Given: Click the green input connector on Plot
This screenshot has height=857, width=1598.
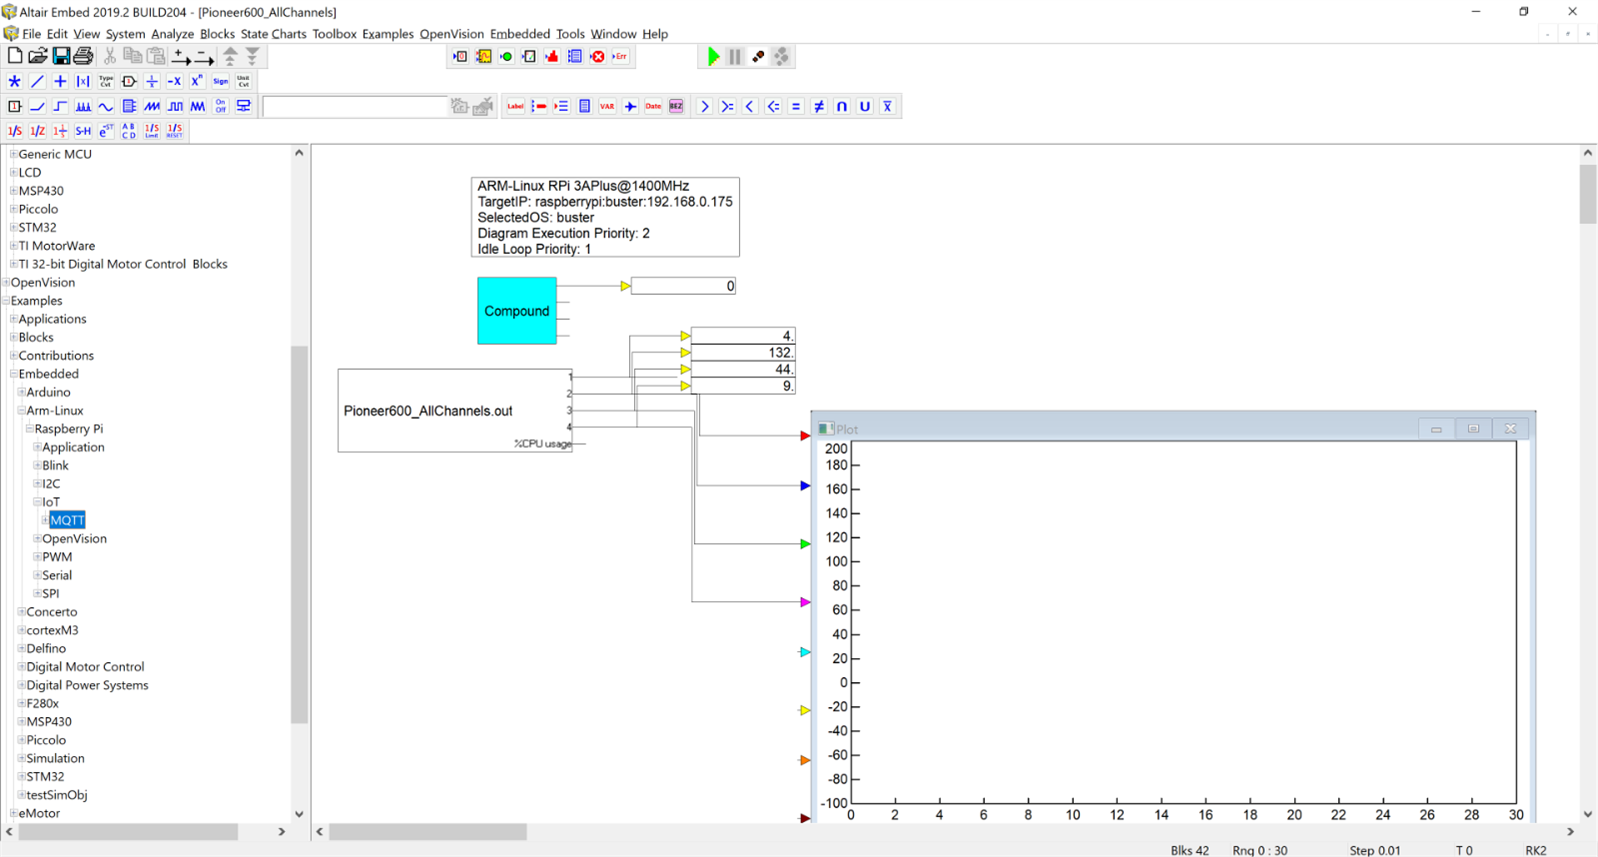Looking at the screenshot, I should 805,544.
